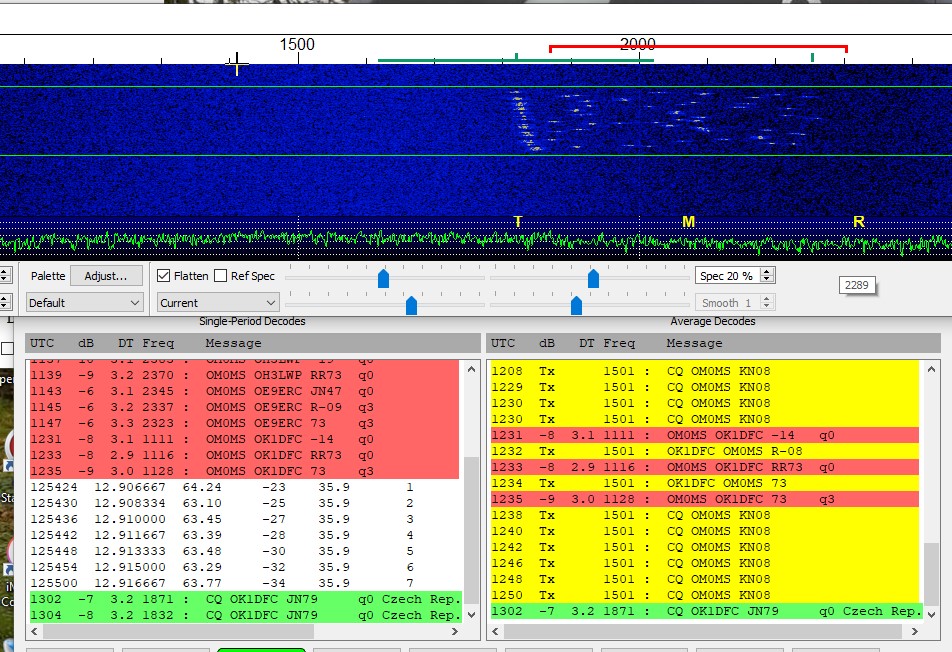The height and width of the screenshot is (652, 952).
Task: Click the yellow M marker on the spectrum
Action: [x=688, y=222]
